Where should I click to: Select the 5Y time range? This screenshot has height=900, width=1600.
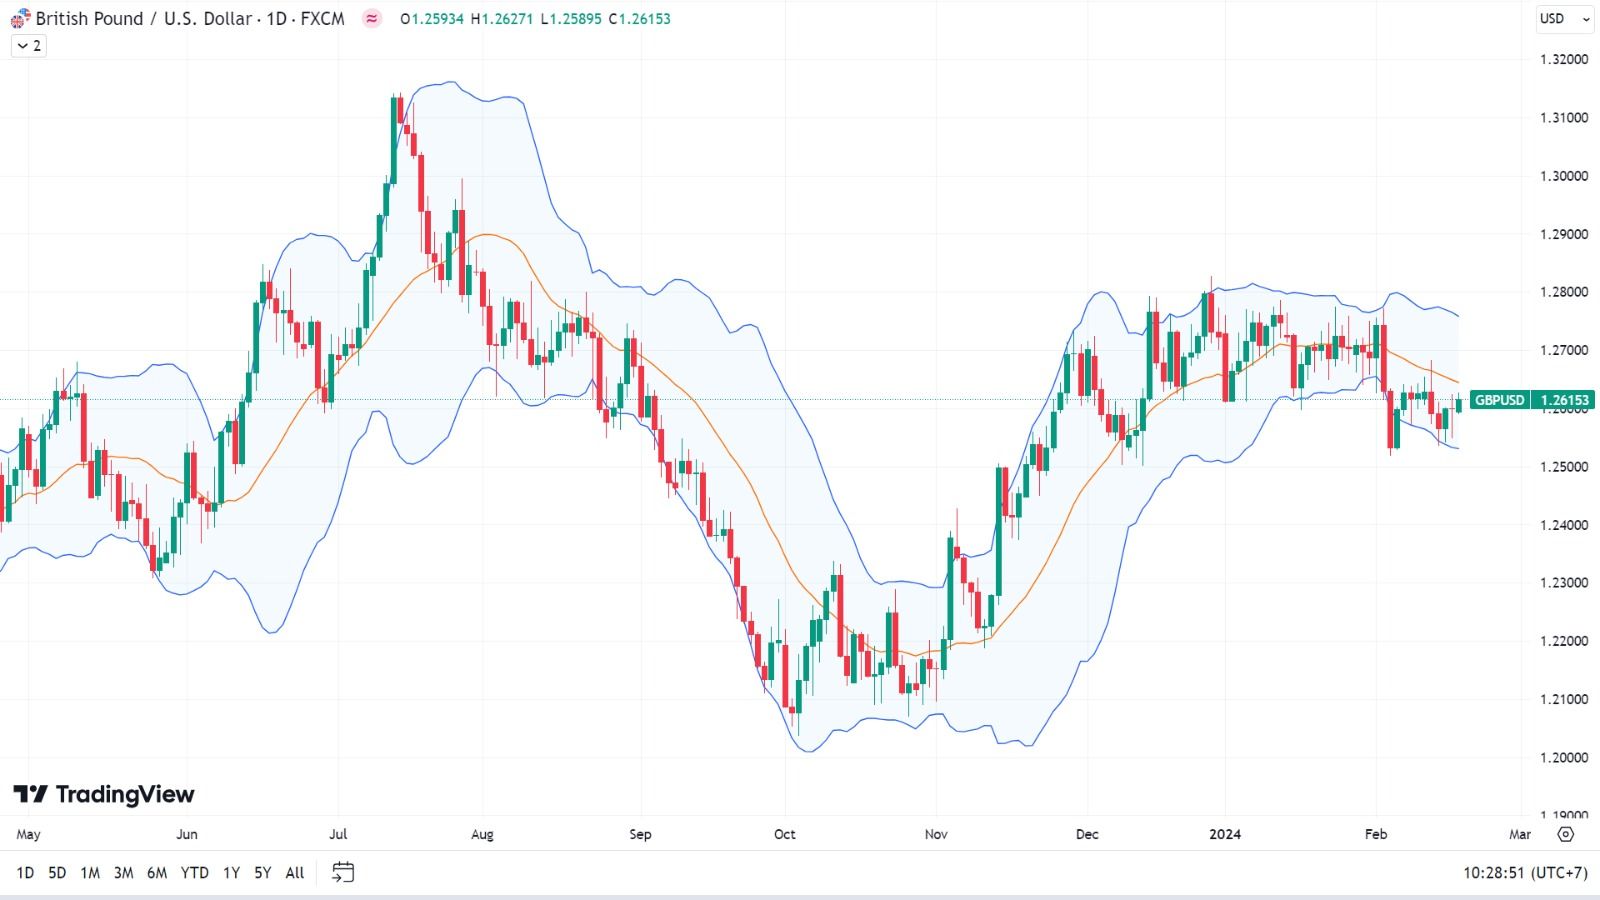tap(262, 873)
